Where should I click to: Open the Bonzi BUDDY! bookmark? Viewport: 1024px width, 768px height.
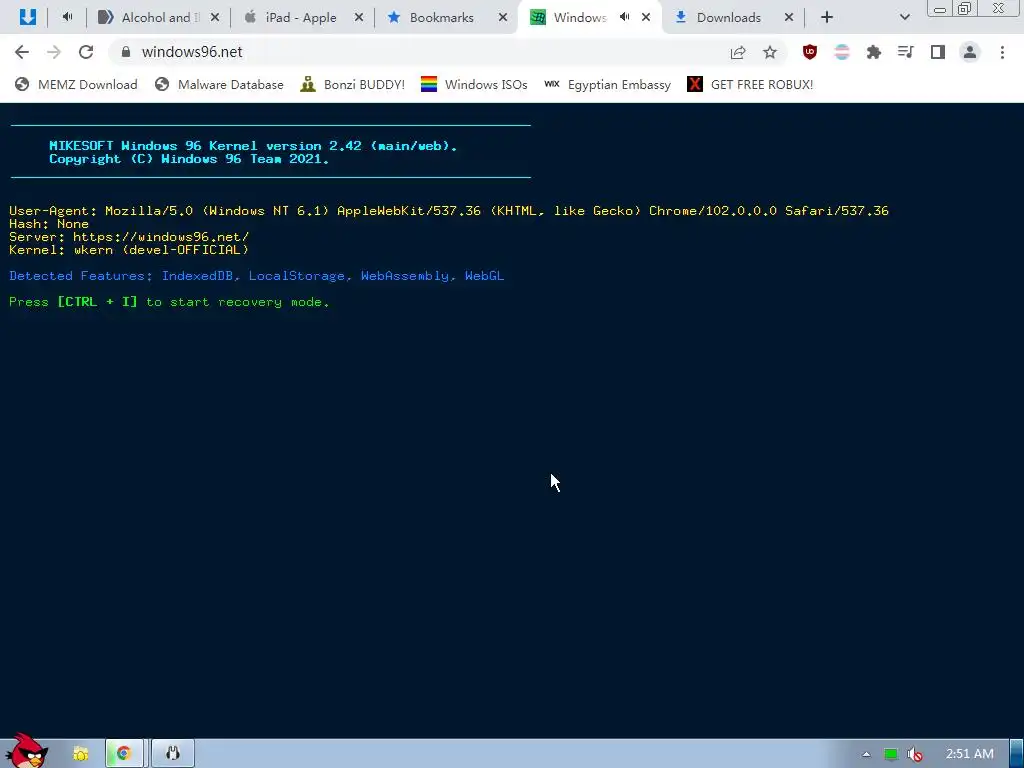coord(353,84)
